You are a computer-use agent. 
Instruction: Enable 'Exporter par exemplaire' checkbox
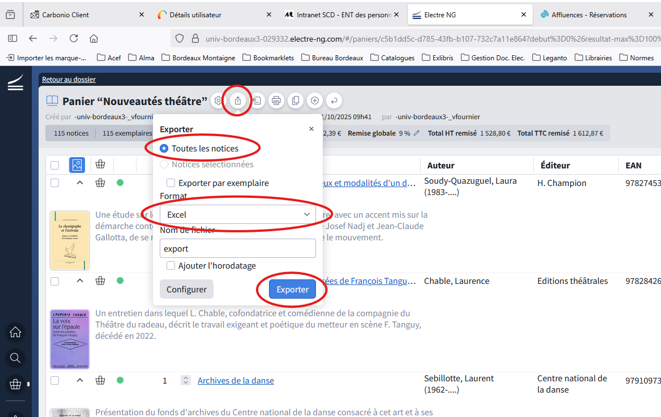point(171,183)
